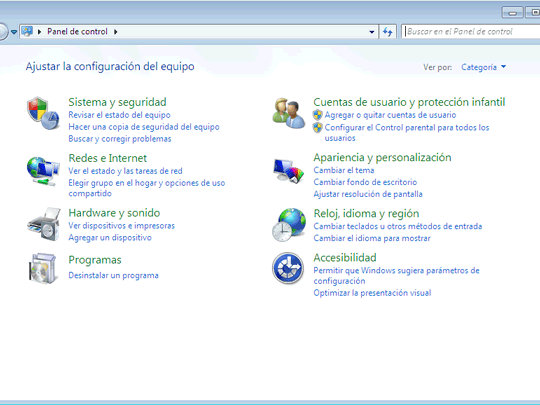Open the Hardware y sonido category heading

[x=114, y=213]
